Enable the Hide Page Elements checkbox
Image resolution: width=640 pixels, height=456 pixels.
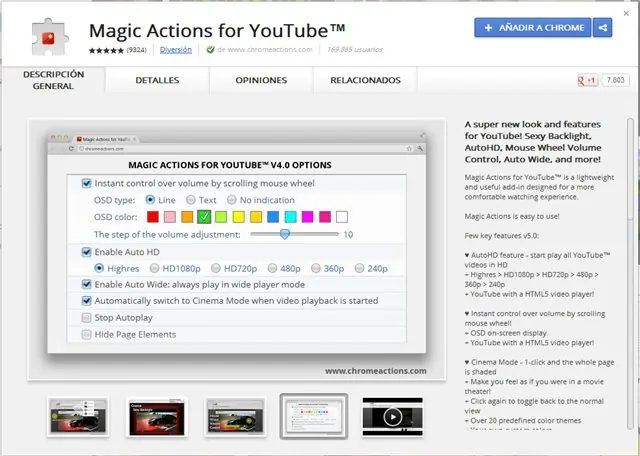(87, 335)
